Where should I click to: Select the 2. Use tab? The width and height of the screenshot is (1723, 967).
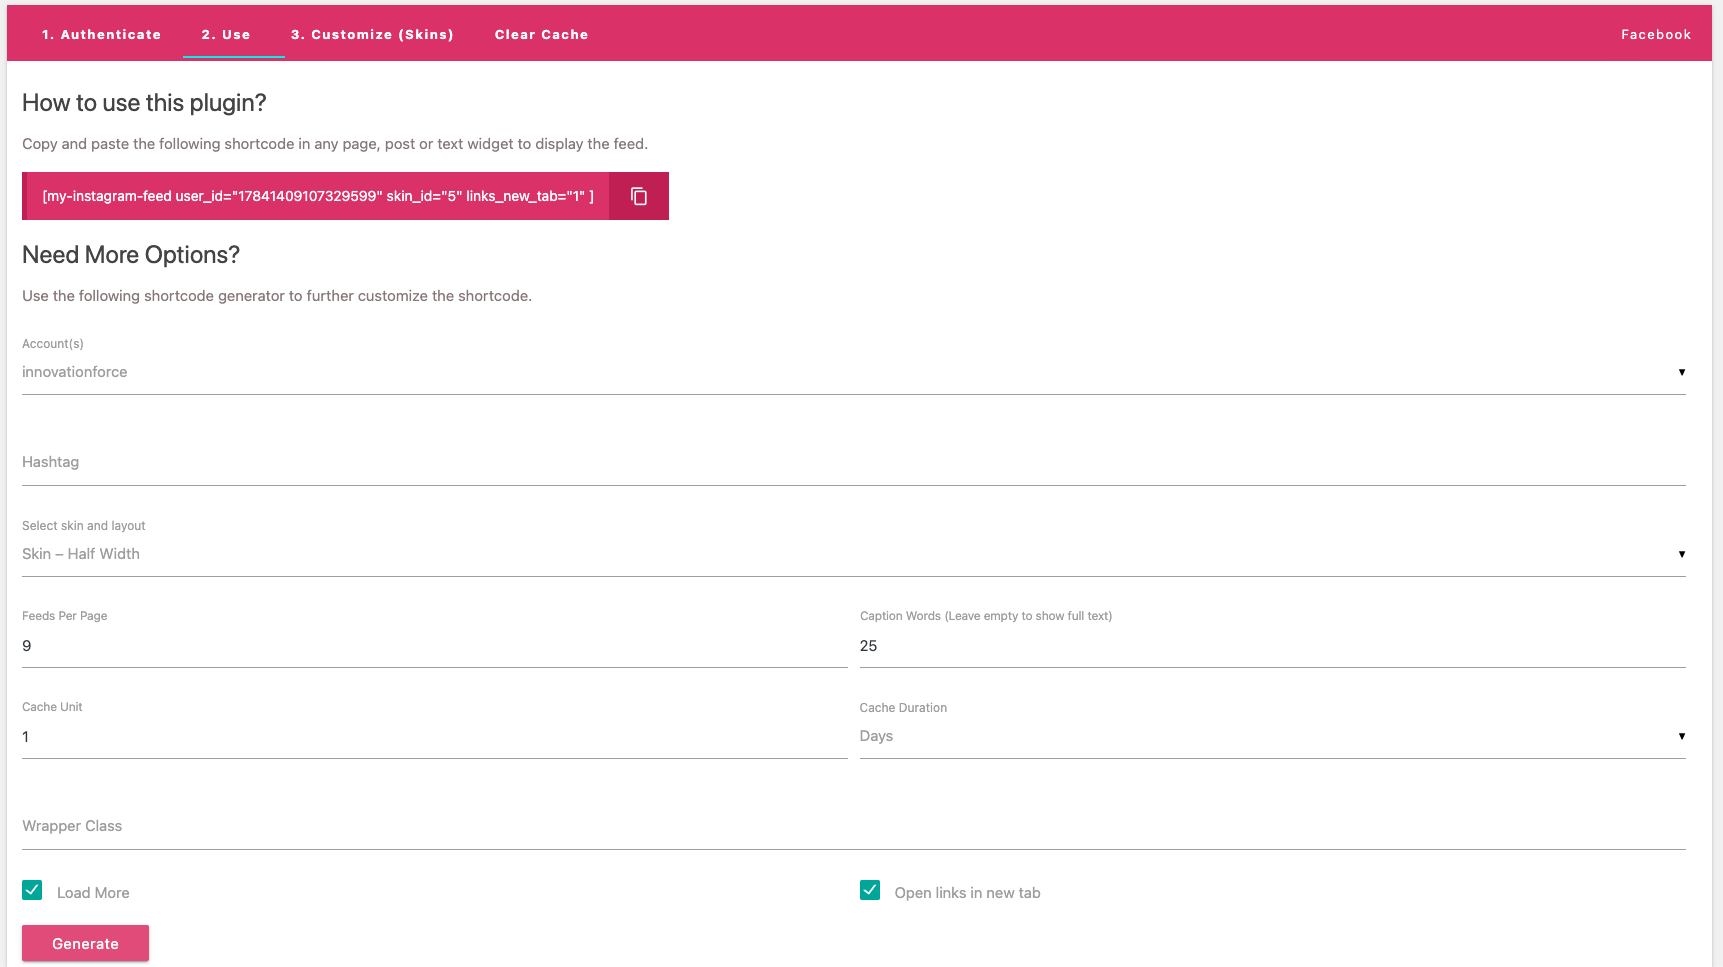tap(226, 34)
